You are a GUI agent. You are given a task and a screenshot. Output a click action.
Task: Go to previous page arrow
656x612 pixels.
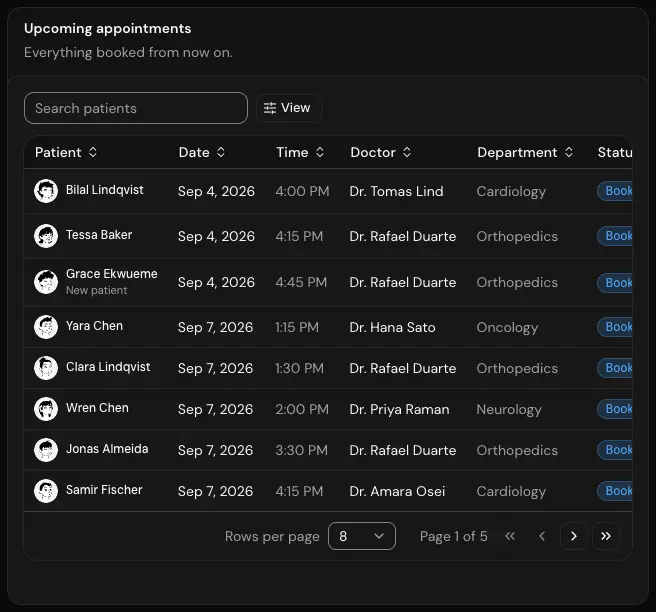pos(542,536)
